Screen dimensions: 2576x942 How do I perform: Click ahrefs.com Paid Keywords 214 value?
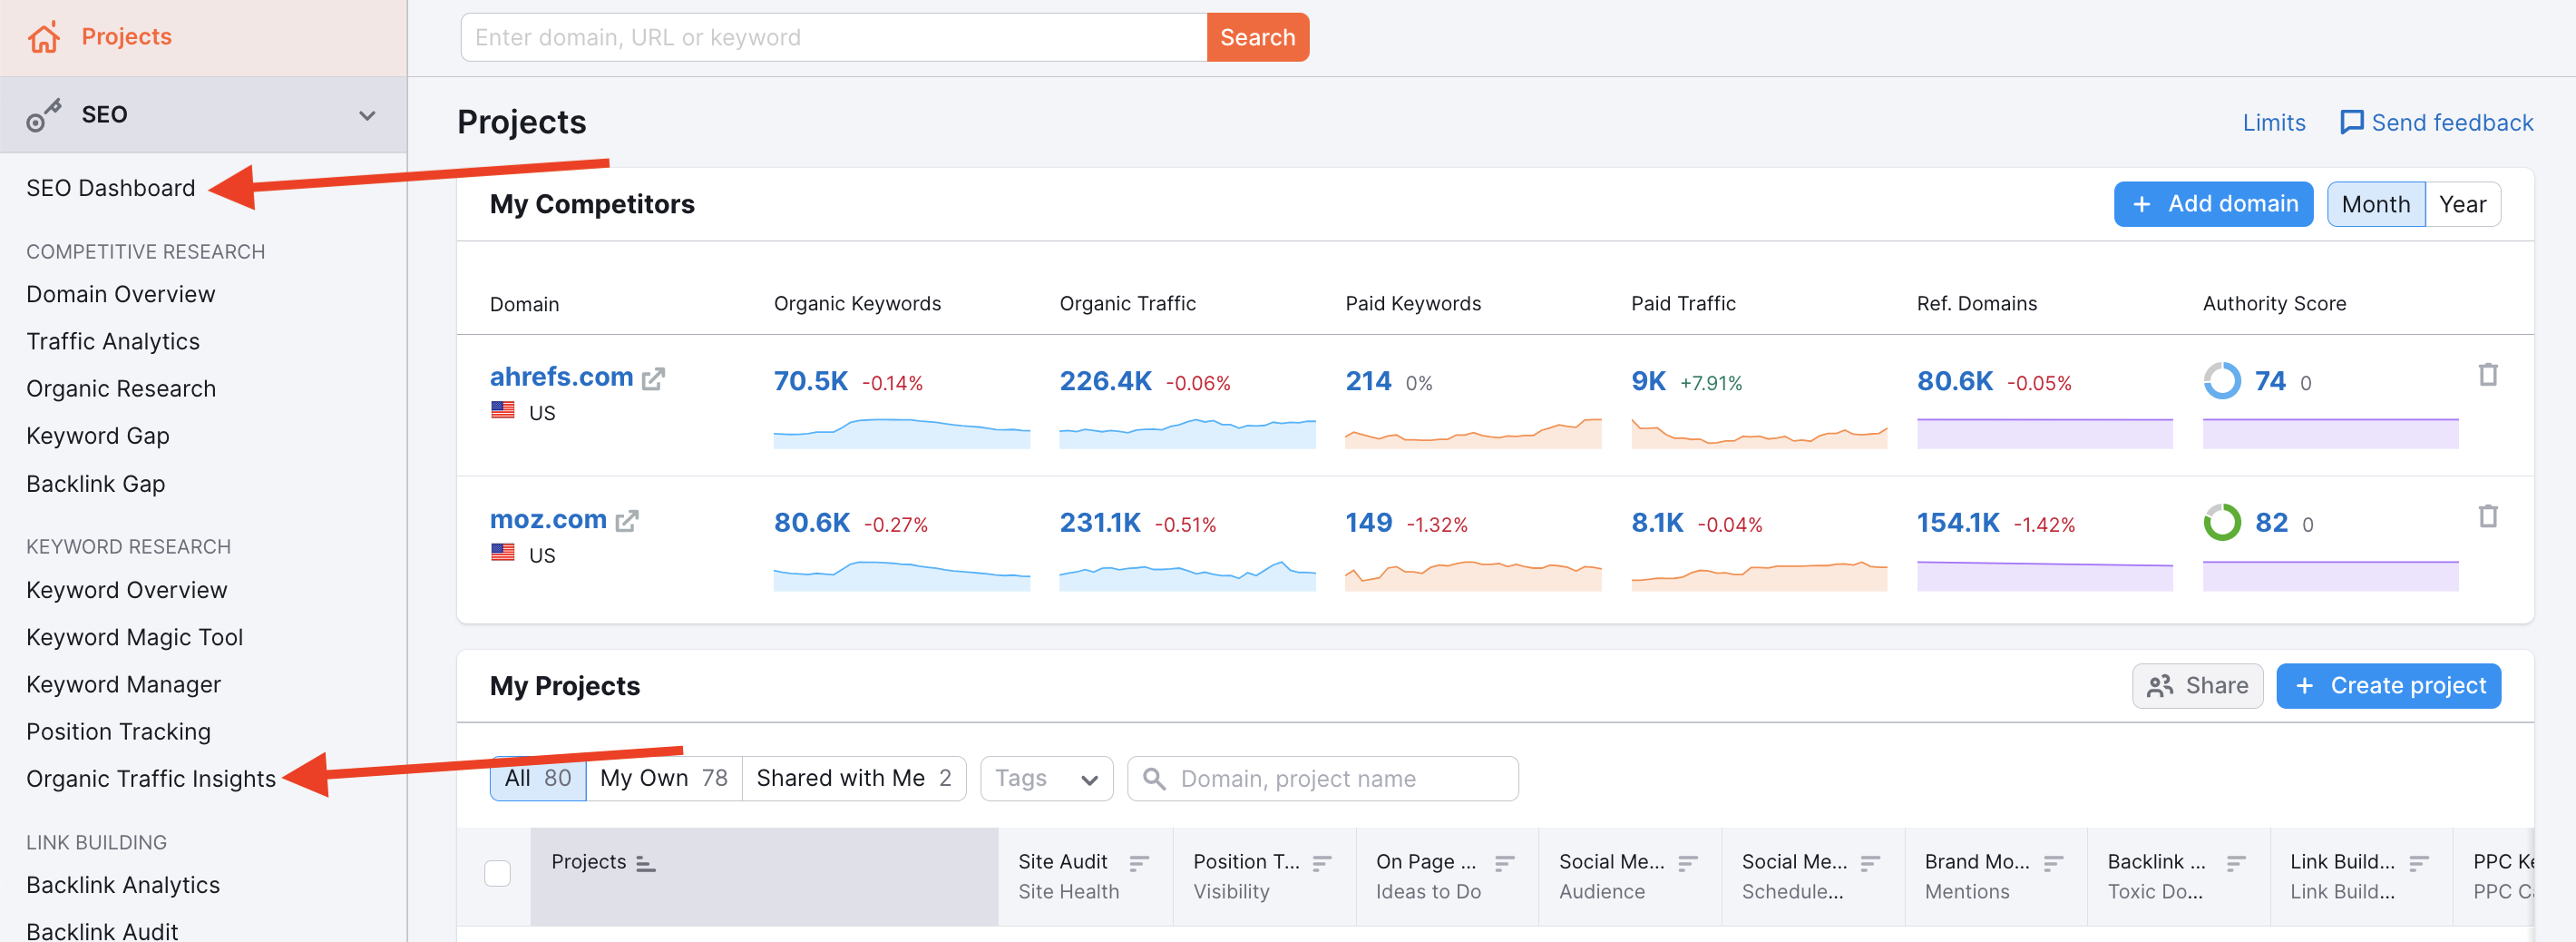pyautogui.click(x=1368, y=382)
